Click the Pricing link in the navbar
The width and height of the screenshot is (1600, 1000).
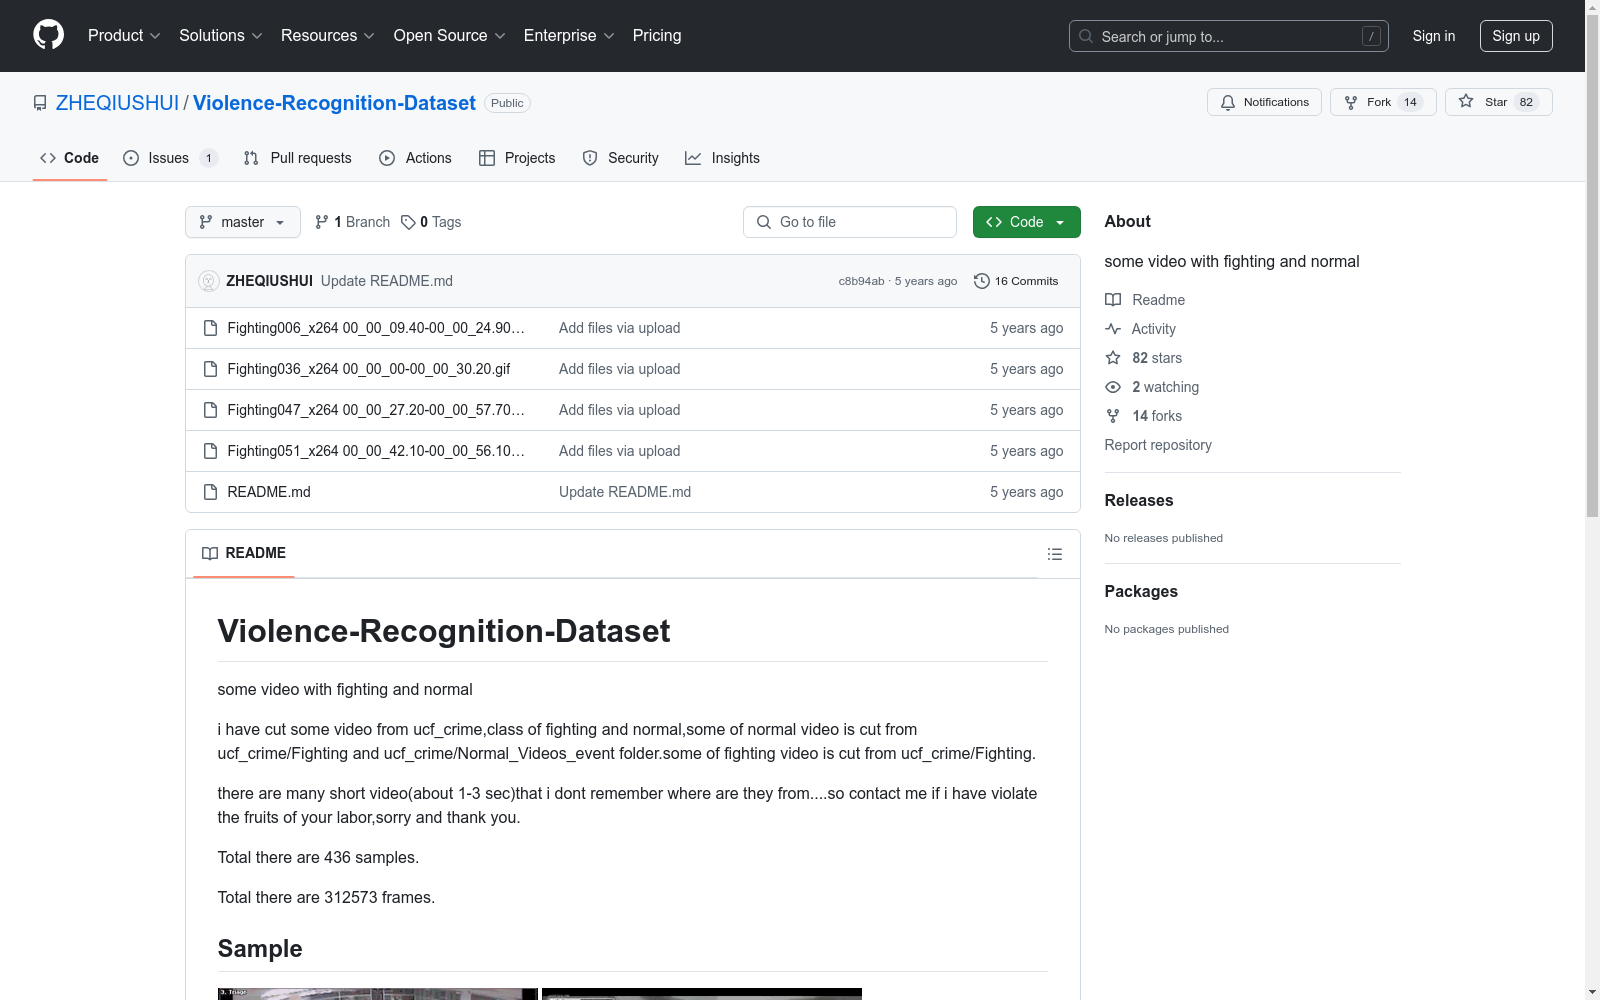(x=657, y=36)
